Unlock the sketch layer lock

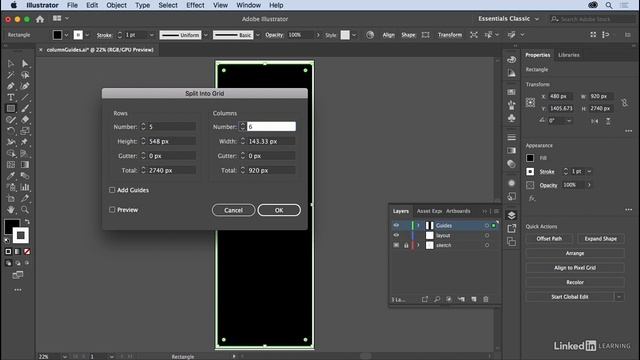[406, 245]
